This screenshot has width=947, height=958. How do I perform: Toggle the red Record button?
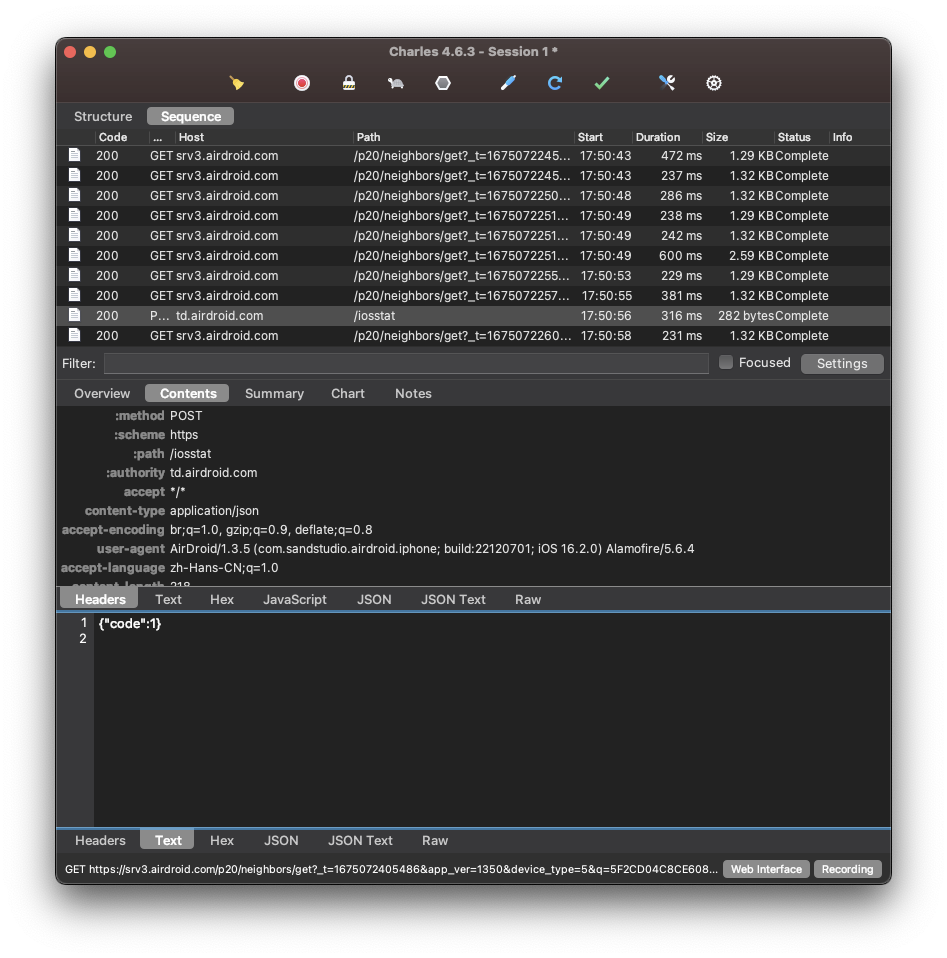[x=301, y=83]
